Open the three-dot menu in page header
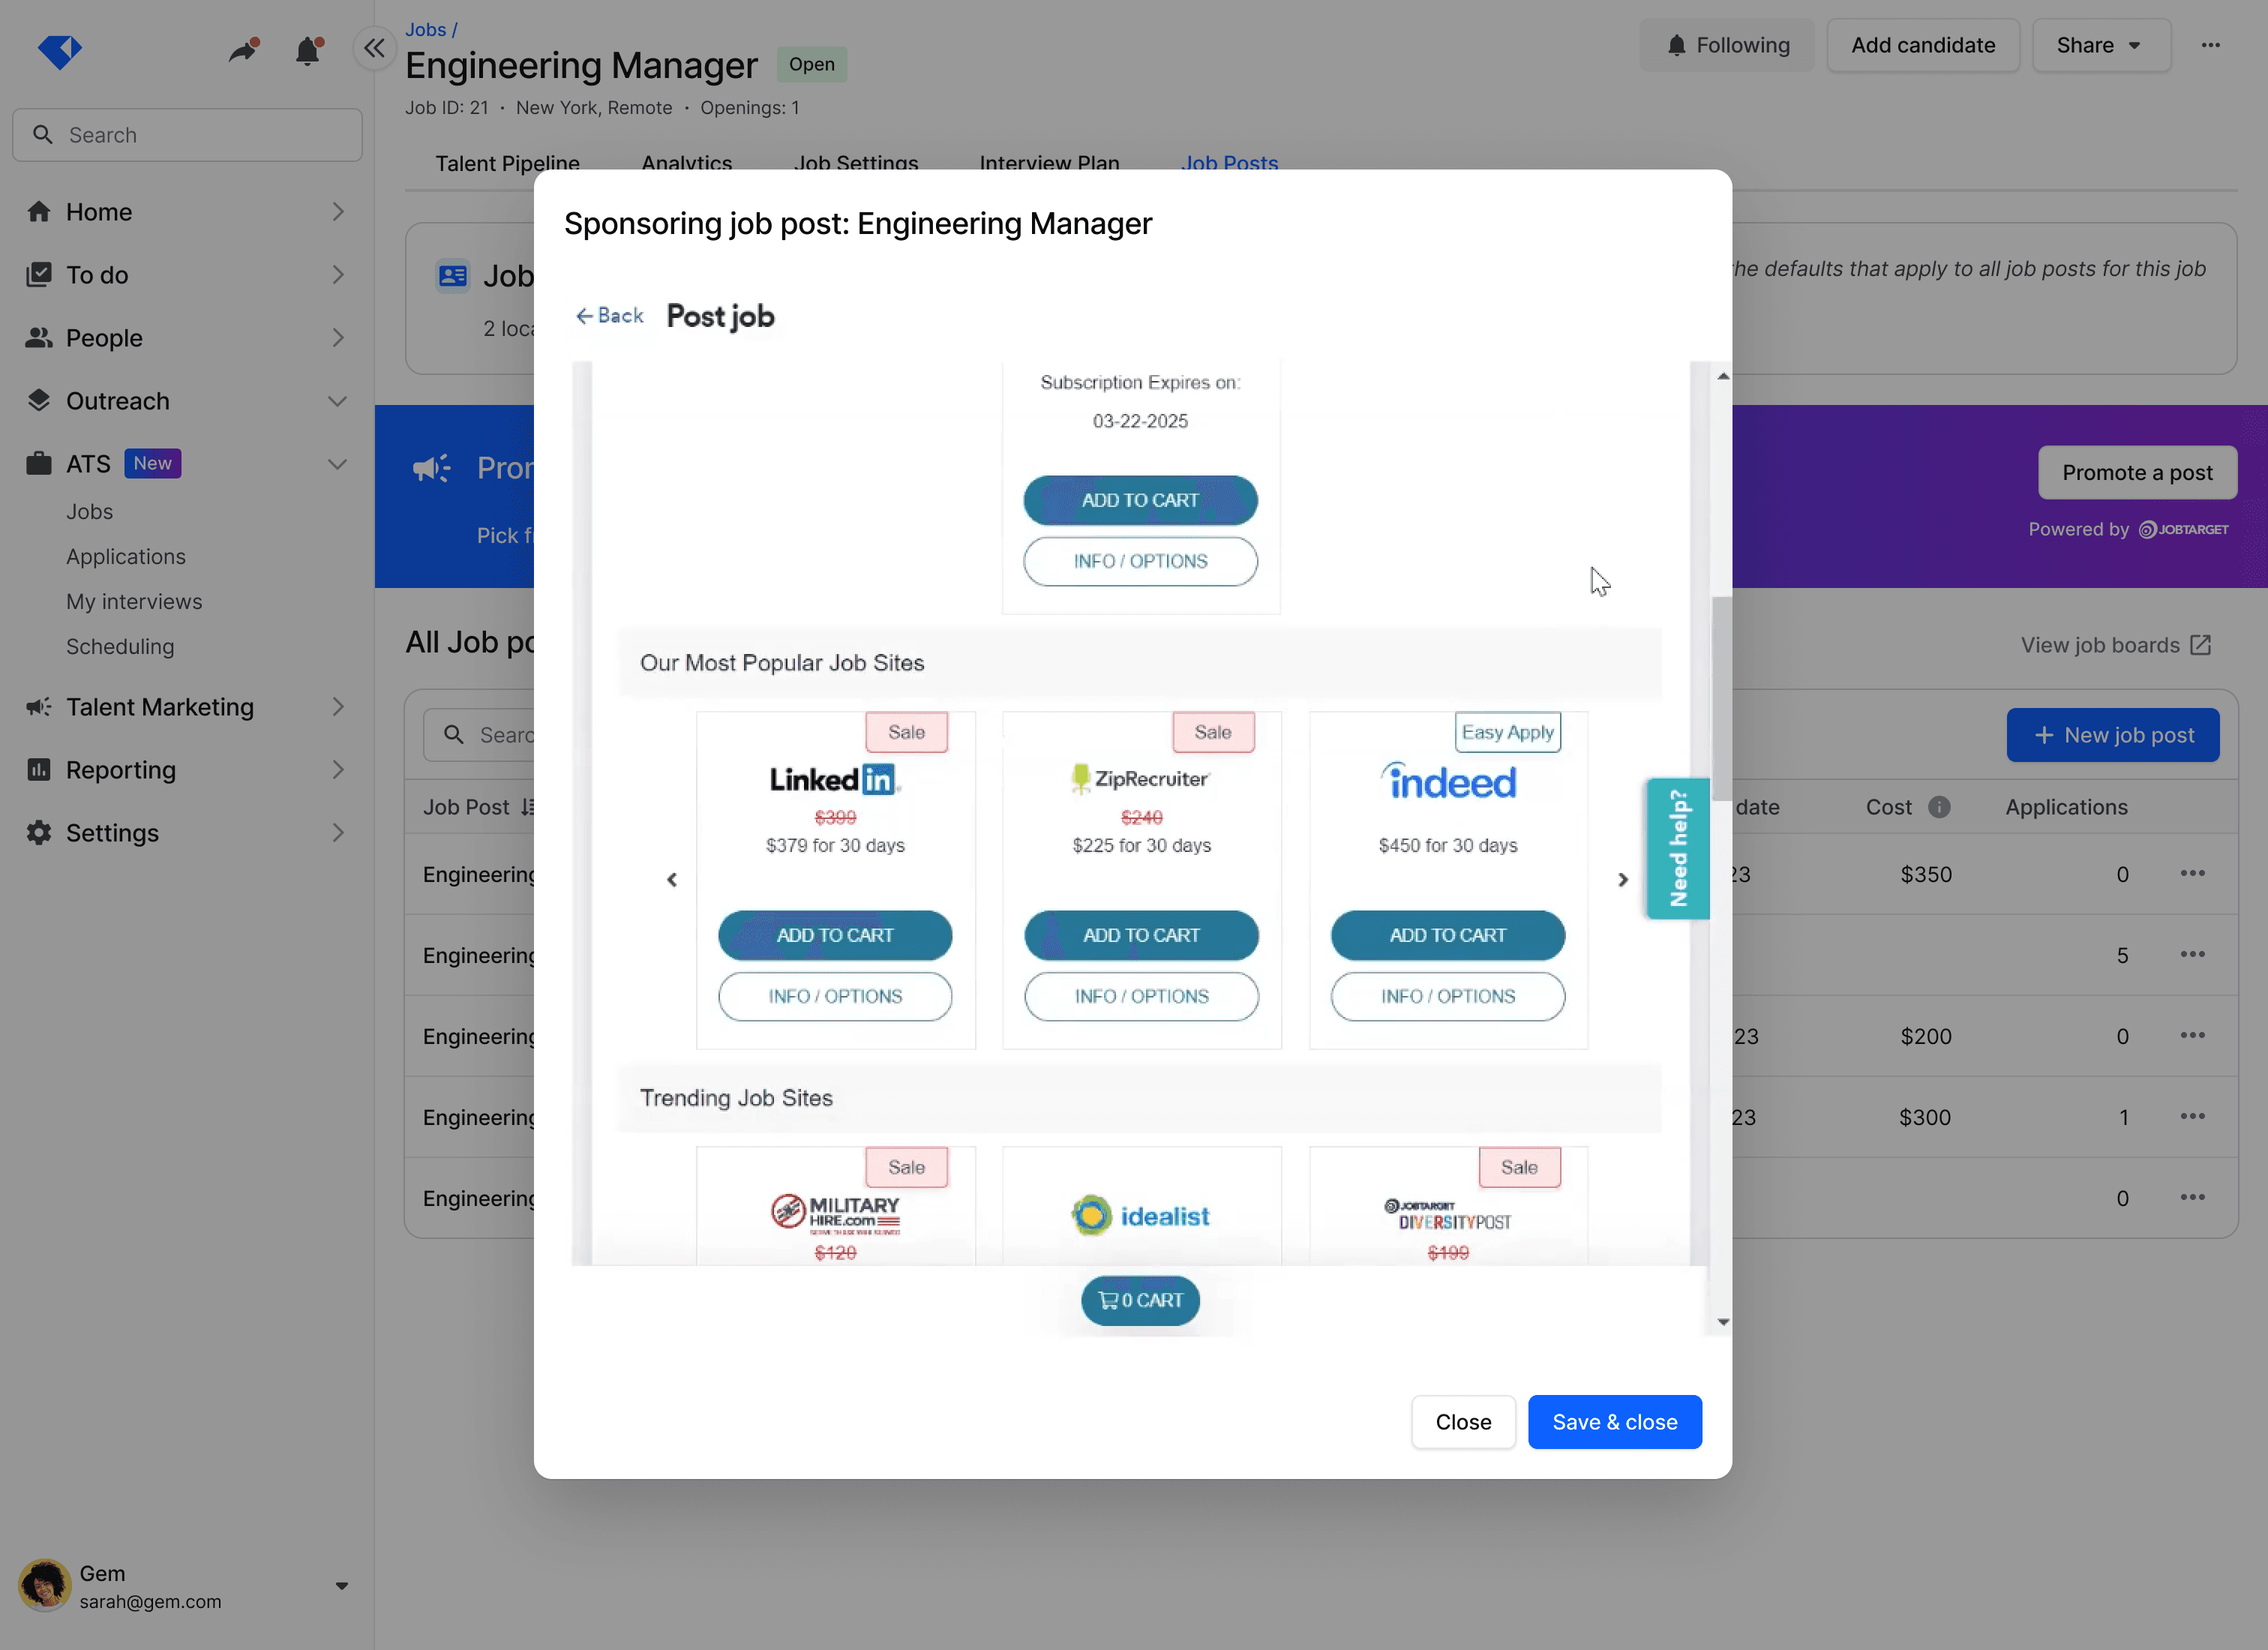Image resolution: width=2268 pixels, height=1650 pixels. click(2210, 45)
